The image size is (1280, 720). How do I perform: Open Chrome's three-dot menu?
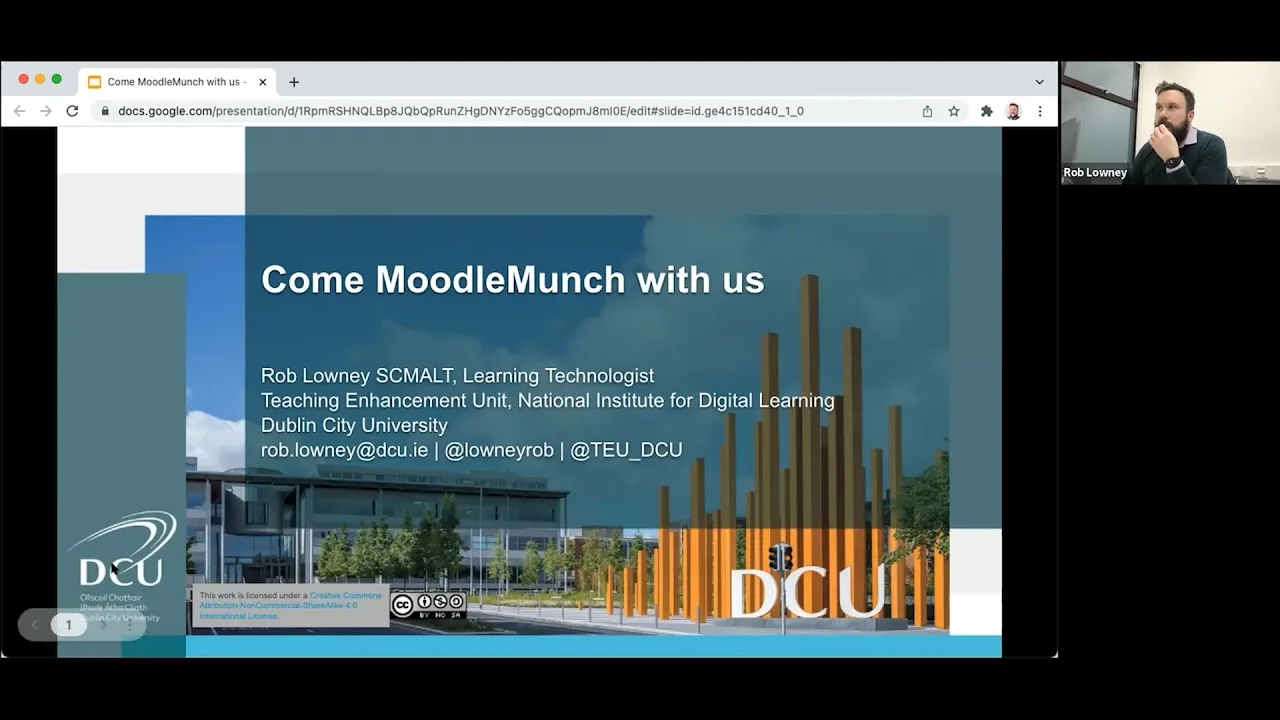(x=1040, y=111)
